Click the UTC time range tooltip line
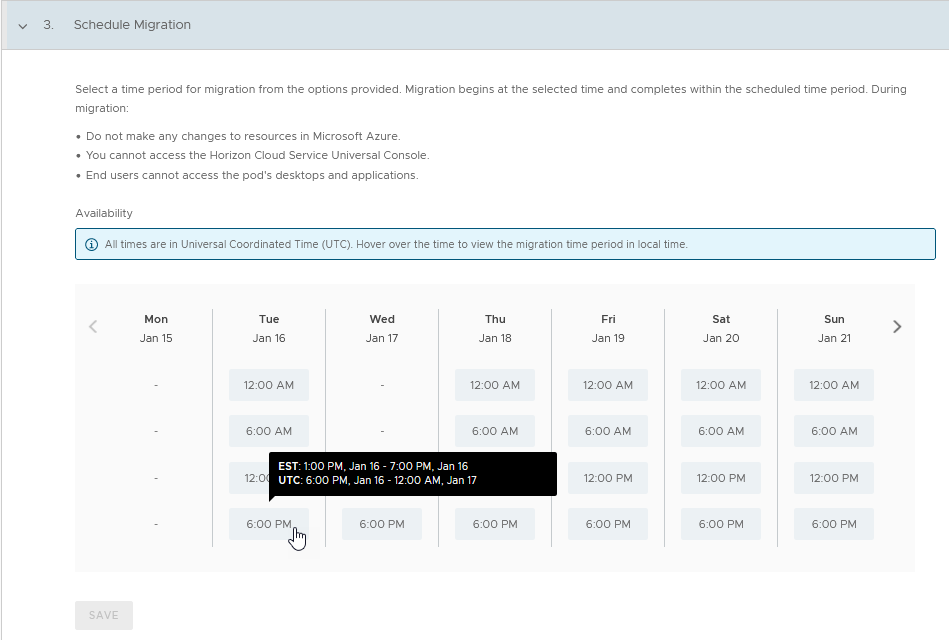The width and height of the screenshot is (949, 640). tap(377, 480)
